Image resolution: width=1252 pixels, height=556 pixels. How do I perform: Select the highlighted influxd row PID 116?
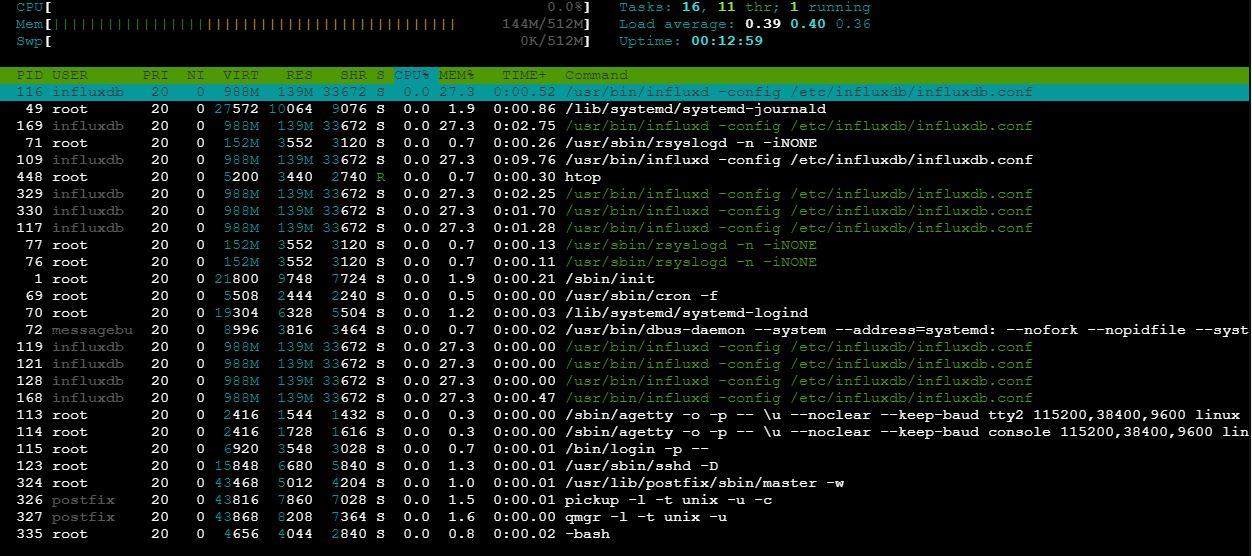tap(625, 92)
